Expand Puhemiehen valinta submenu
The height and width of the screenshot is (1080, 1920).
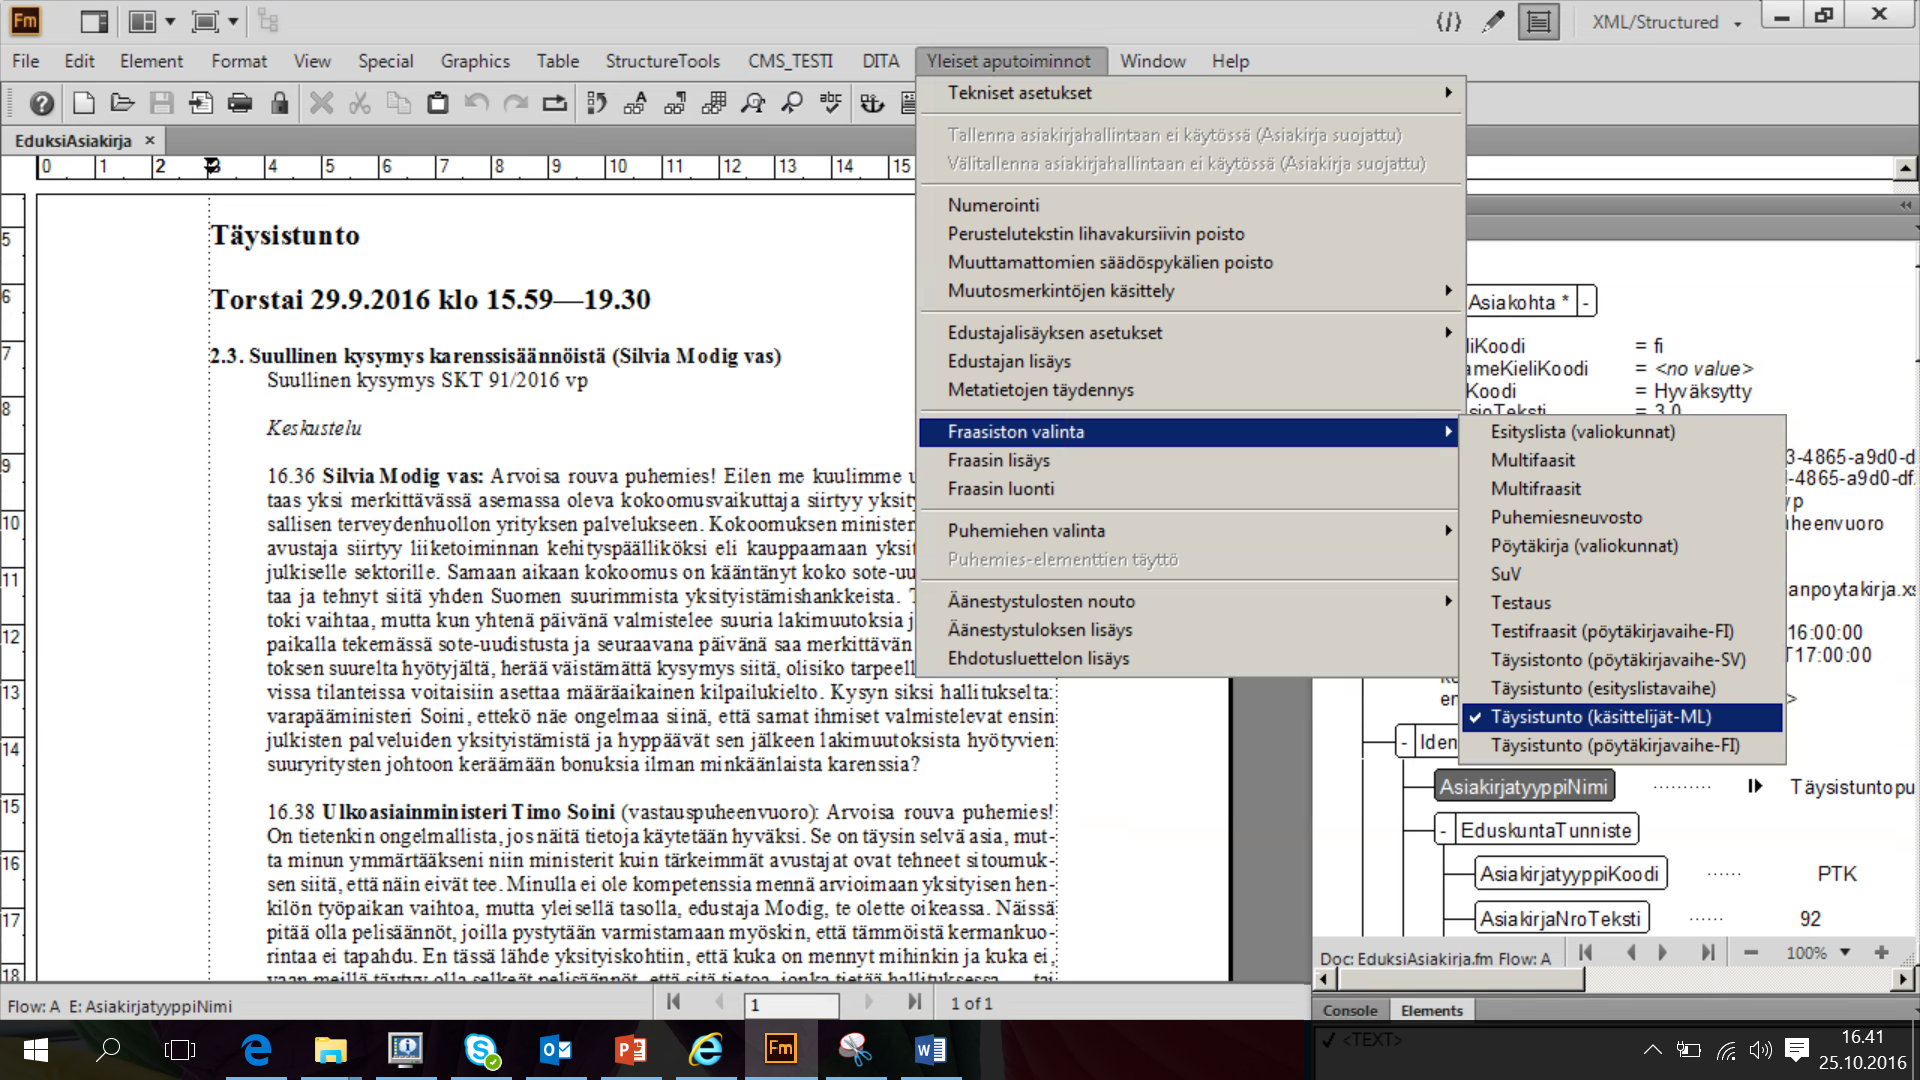click(x=1189, y=531)
